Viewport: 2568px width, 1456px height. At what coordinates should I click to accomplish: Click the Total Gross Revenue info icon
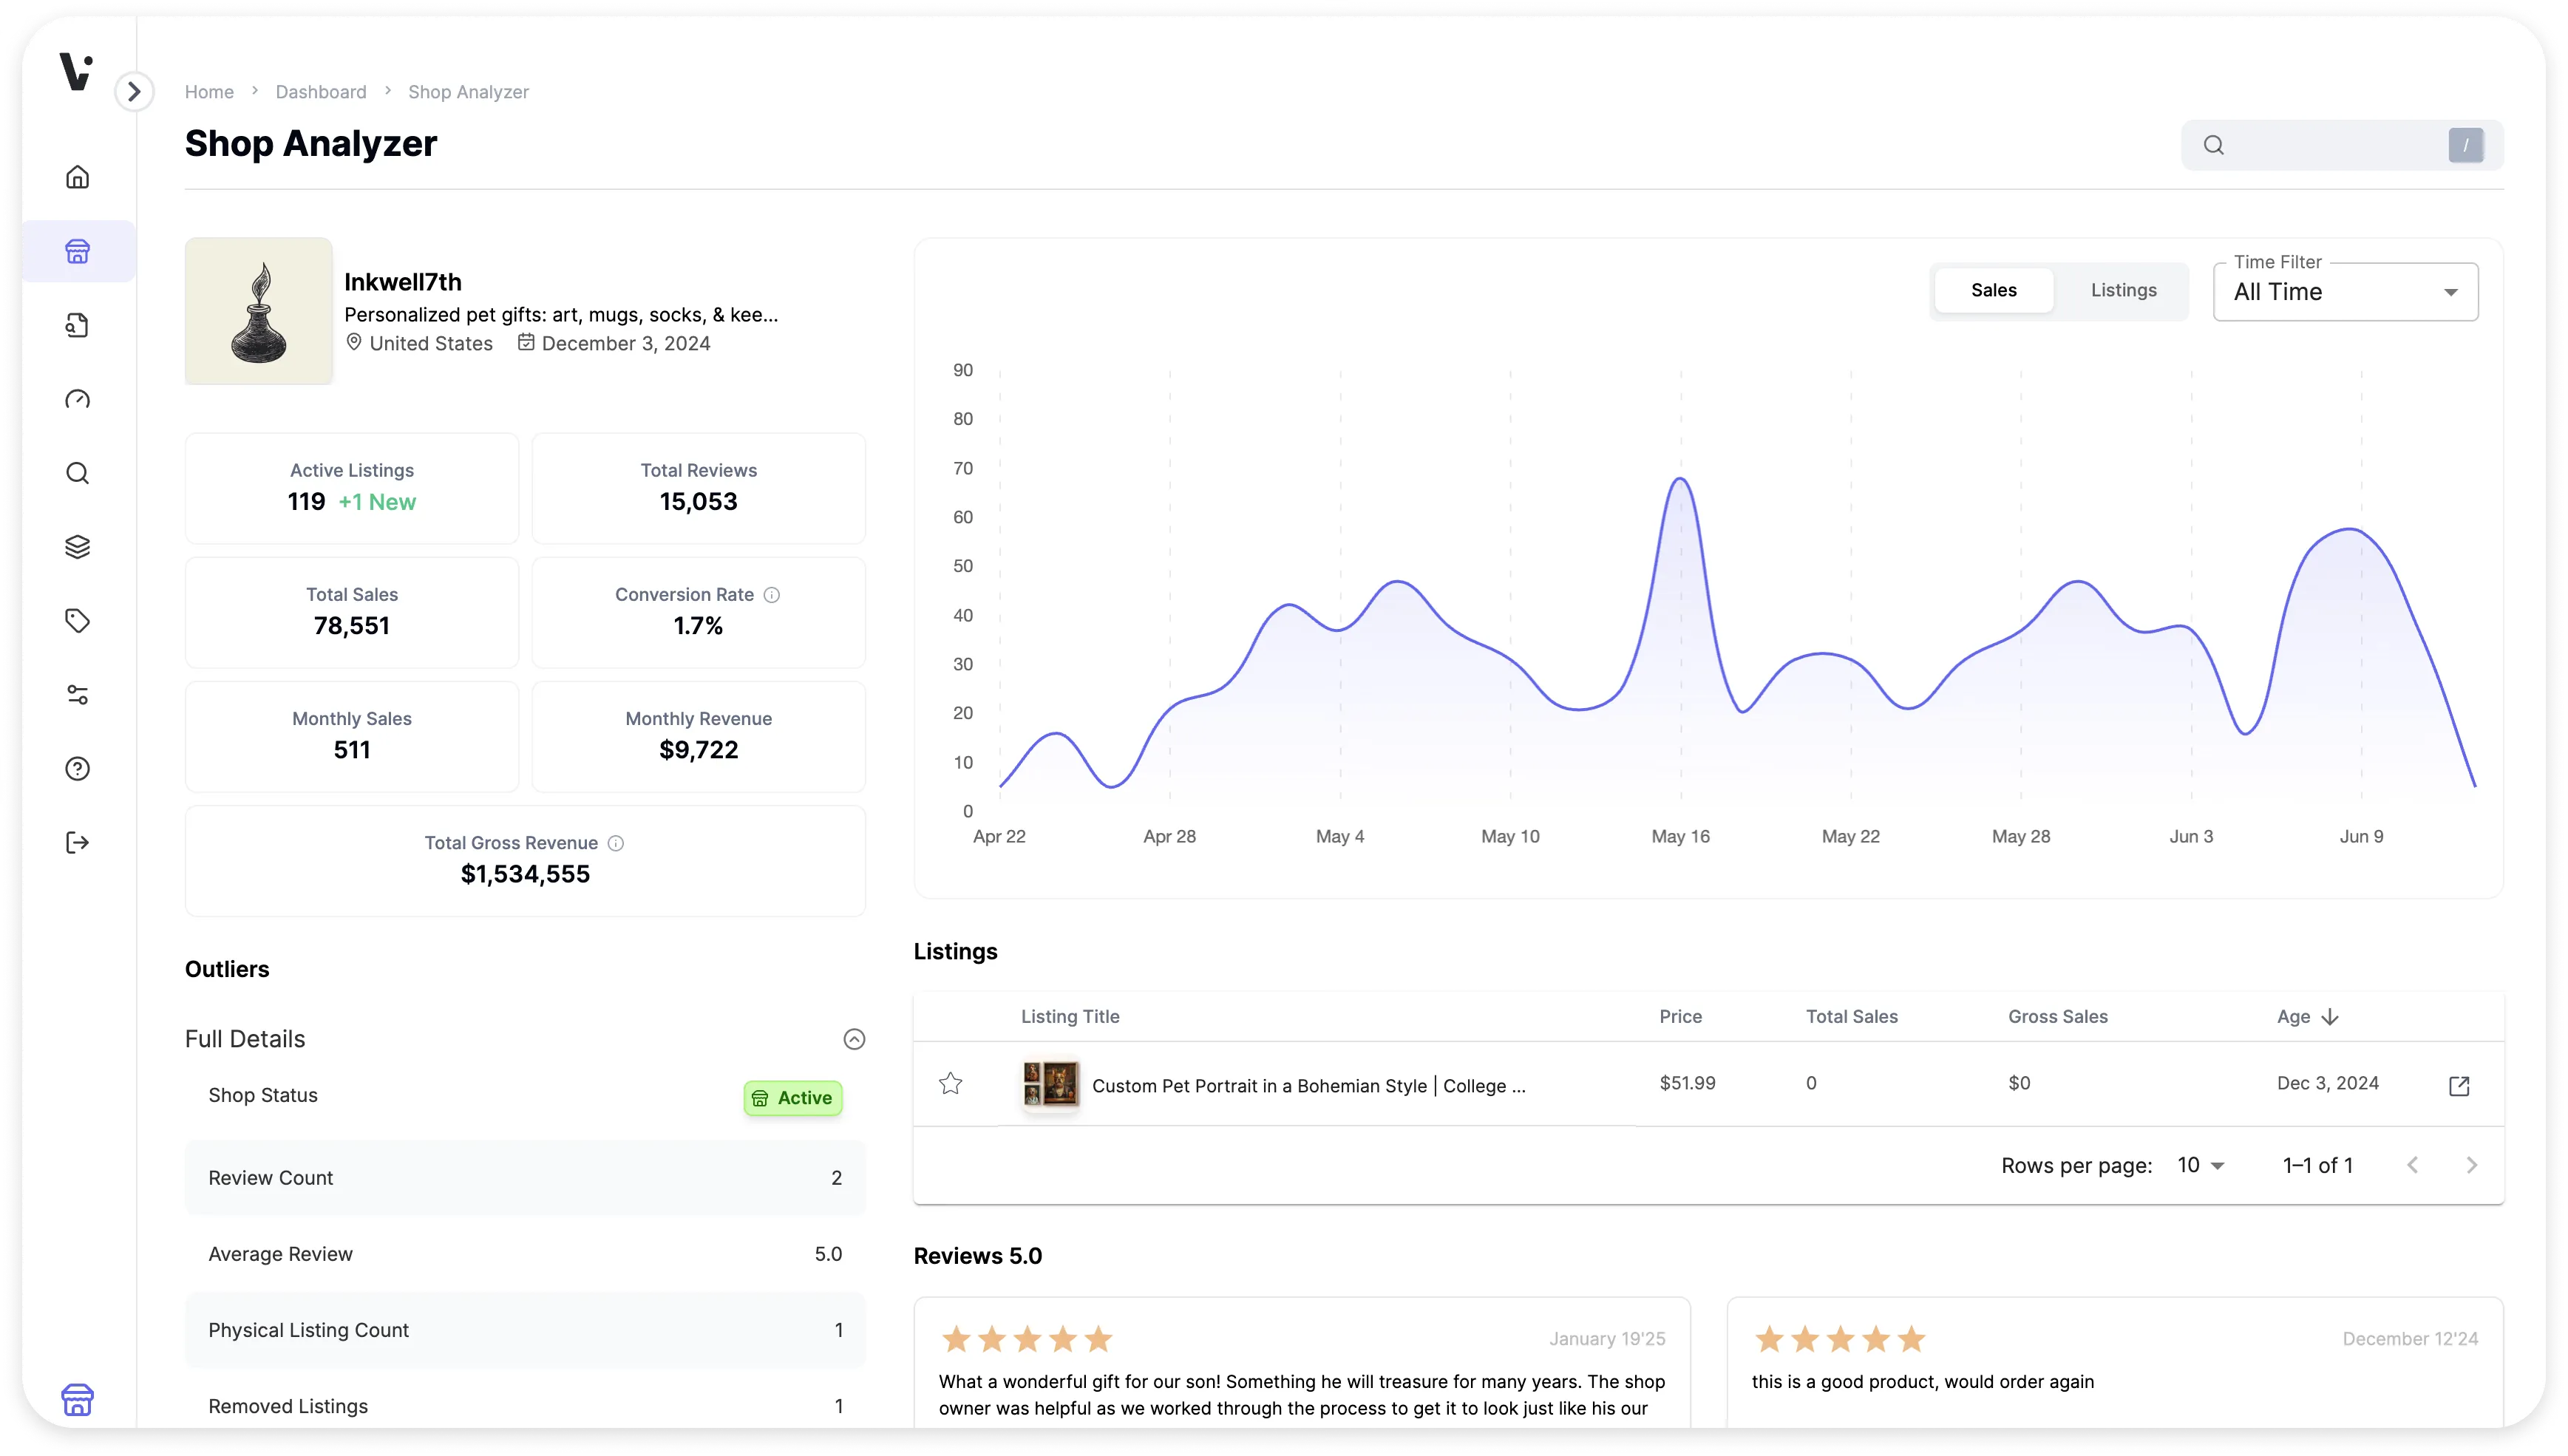(616, 843)
